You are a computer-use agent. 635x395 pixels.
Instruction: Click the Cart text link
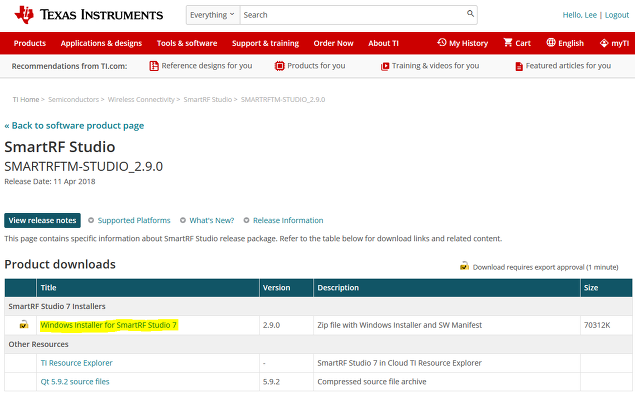point(523,43)
